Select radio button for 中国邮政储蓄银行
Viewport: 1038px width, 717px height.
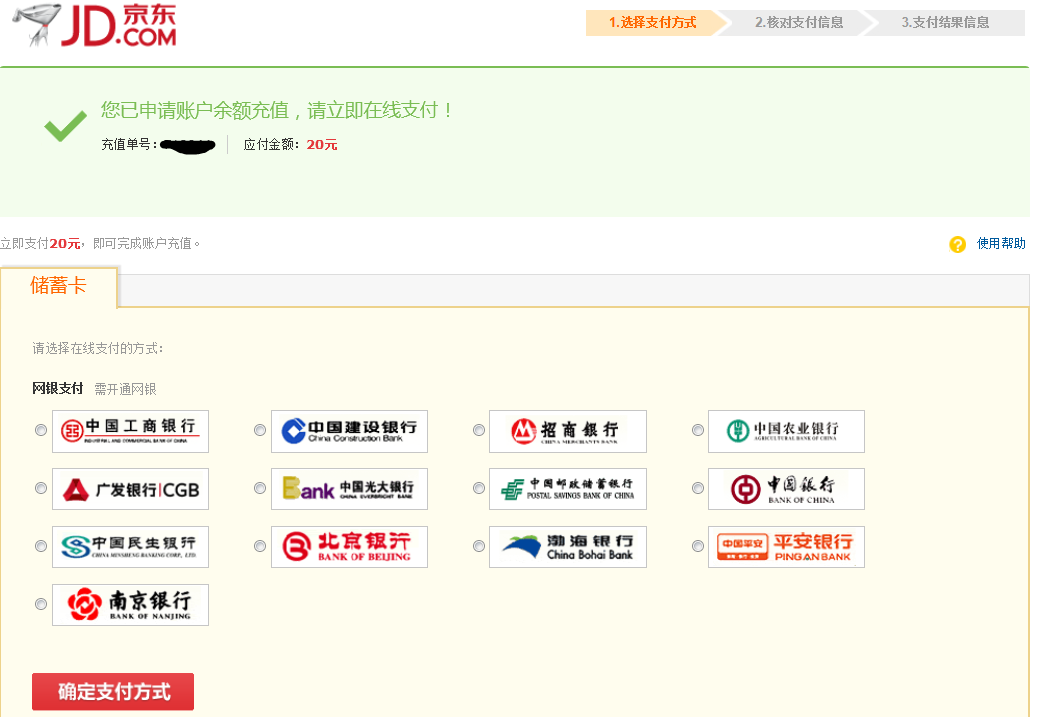tap(479, 488)
